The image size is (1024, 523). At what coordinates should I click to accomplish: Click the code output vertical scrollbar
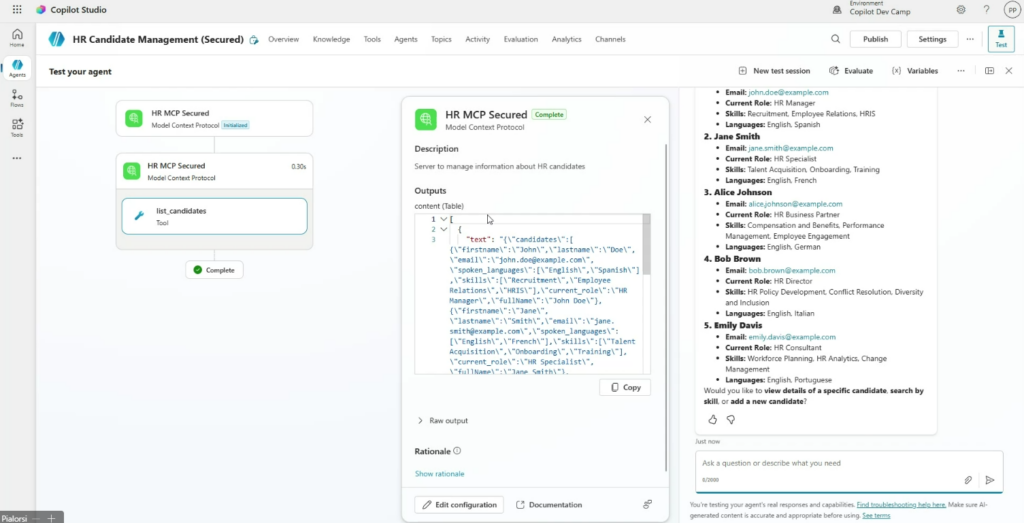646,245
